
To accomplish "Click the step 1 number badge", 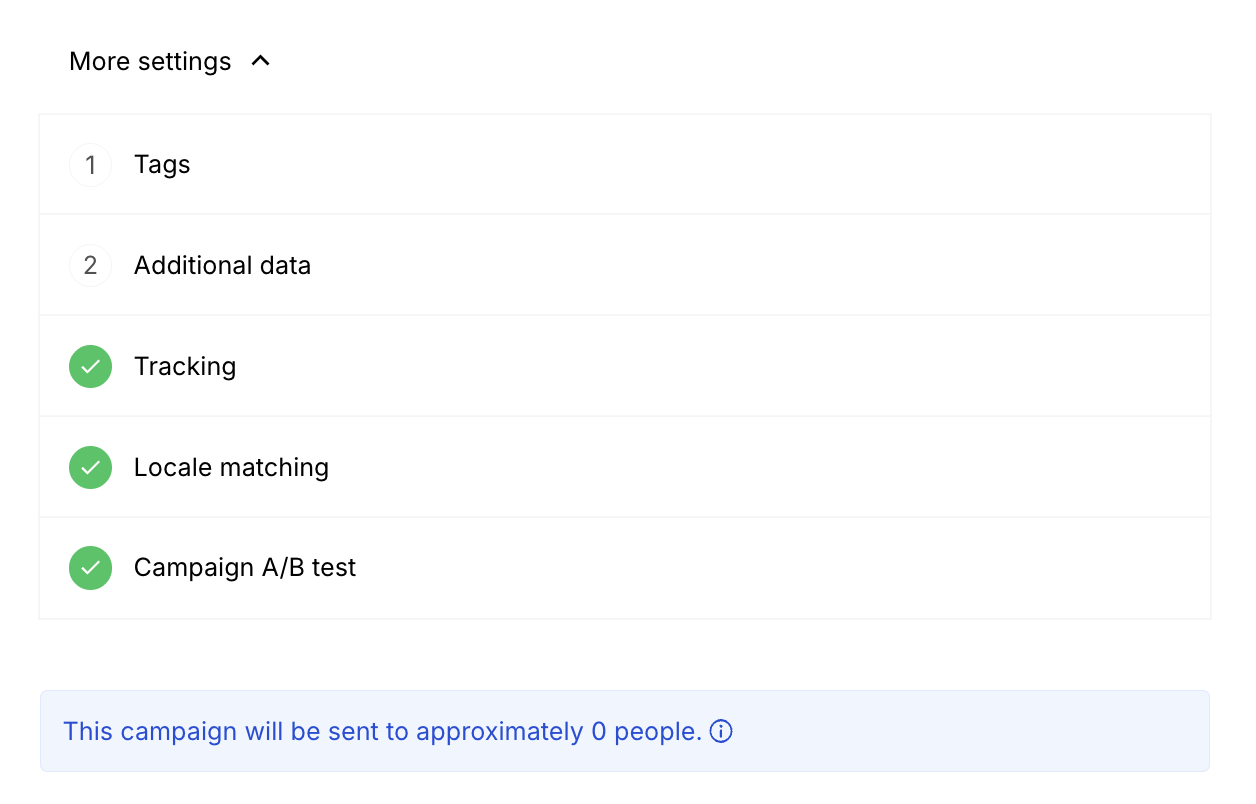I will pos(90,165).
